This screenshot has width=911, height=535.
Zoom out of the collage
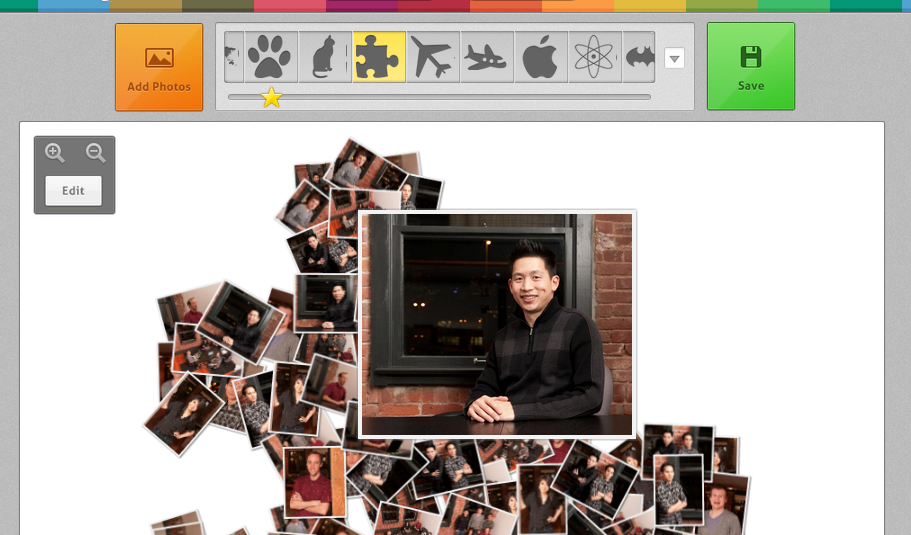click(95, 153)
